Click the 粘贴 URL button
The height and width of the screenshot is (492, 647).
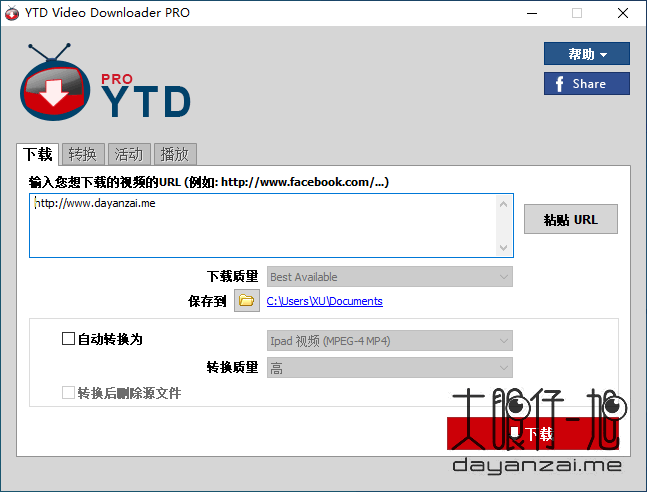pos(571,219)
